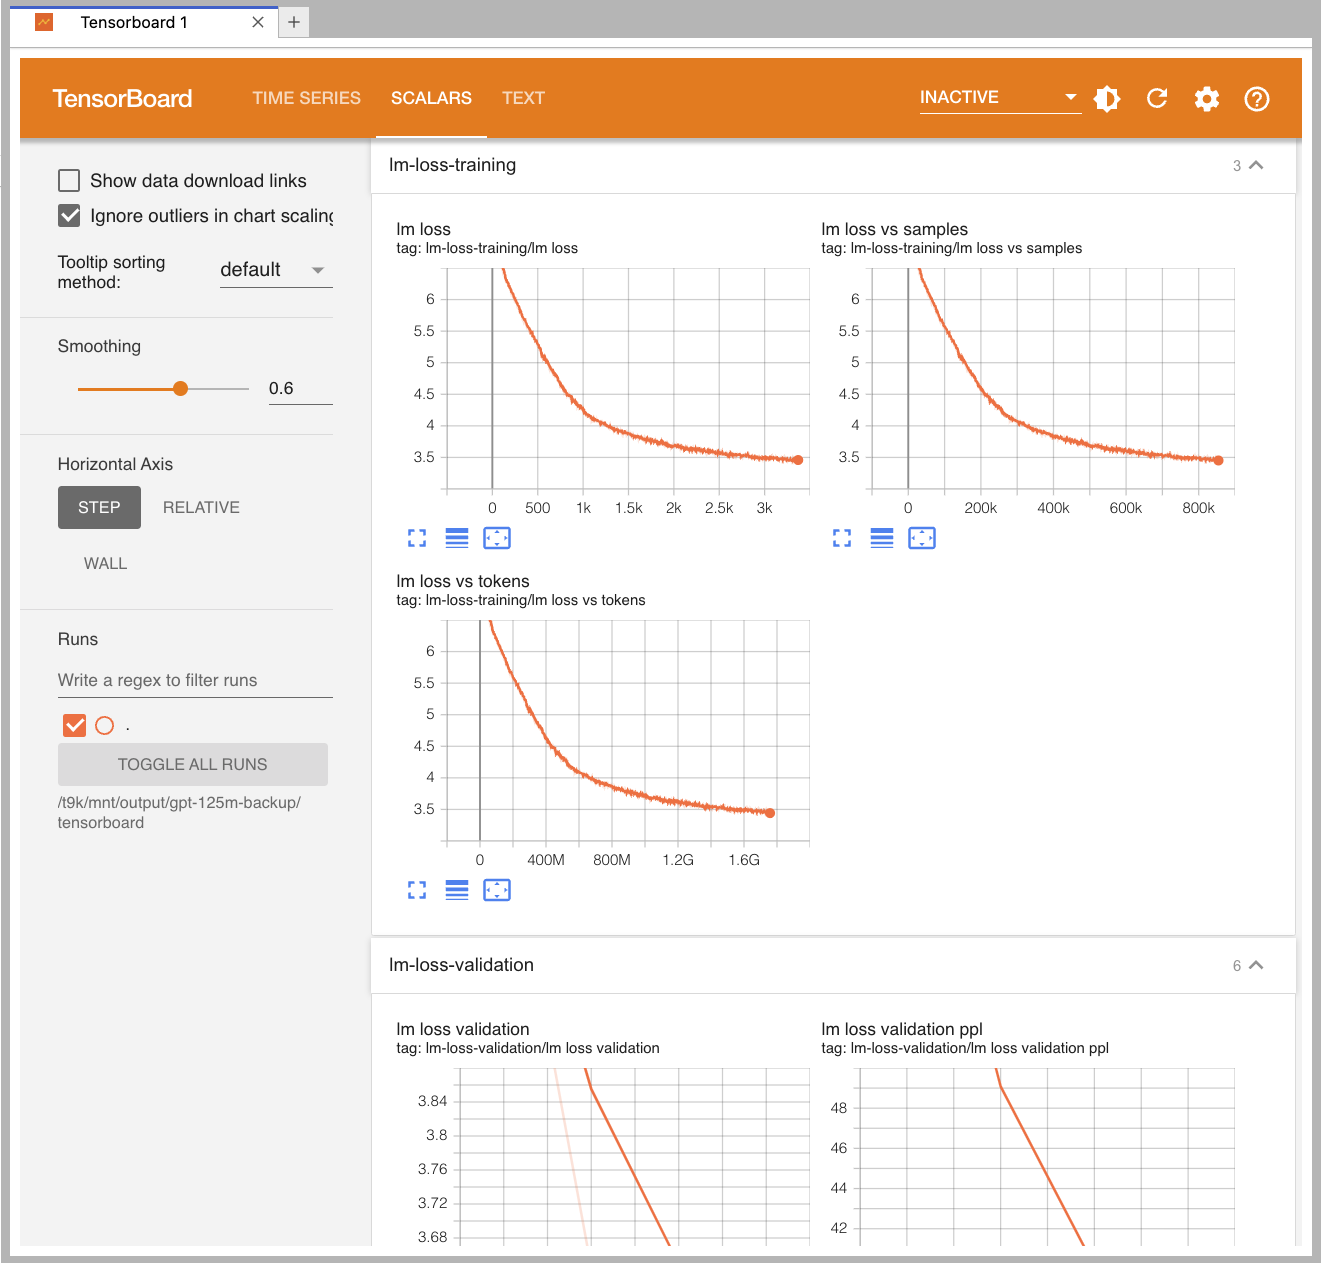Open TensorBoard settings gear
This screenshot has width=1321, height=1263.
tap(1207, 98)
